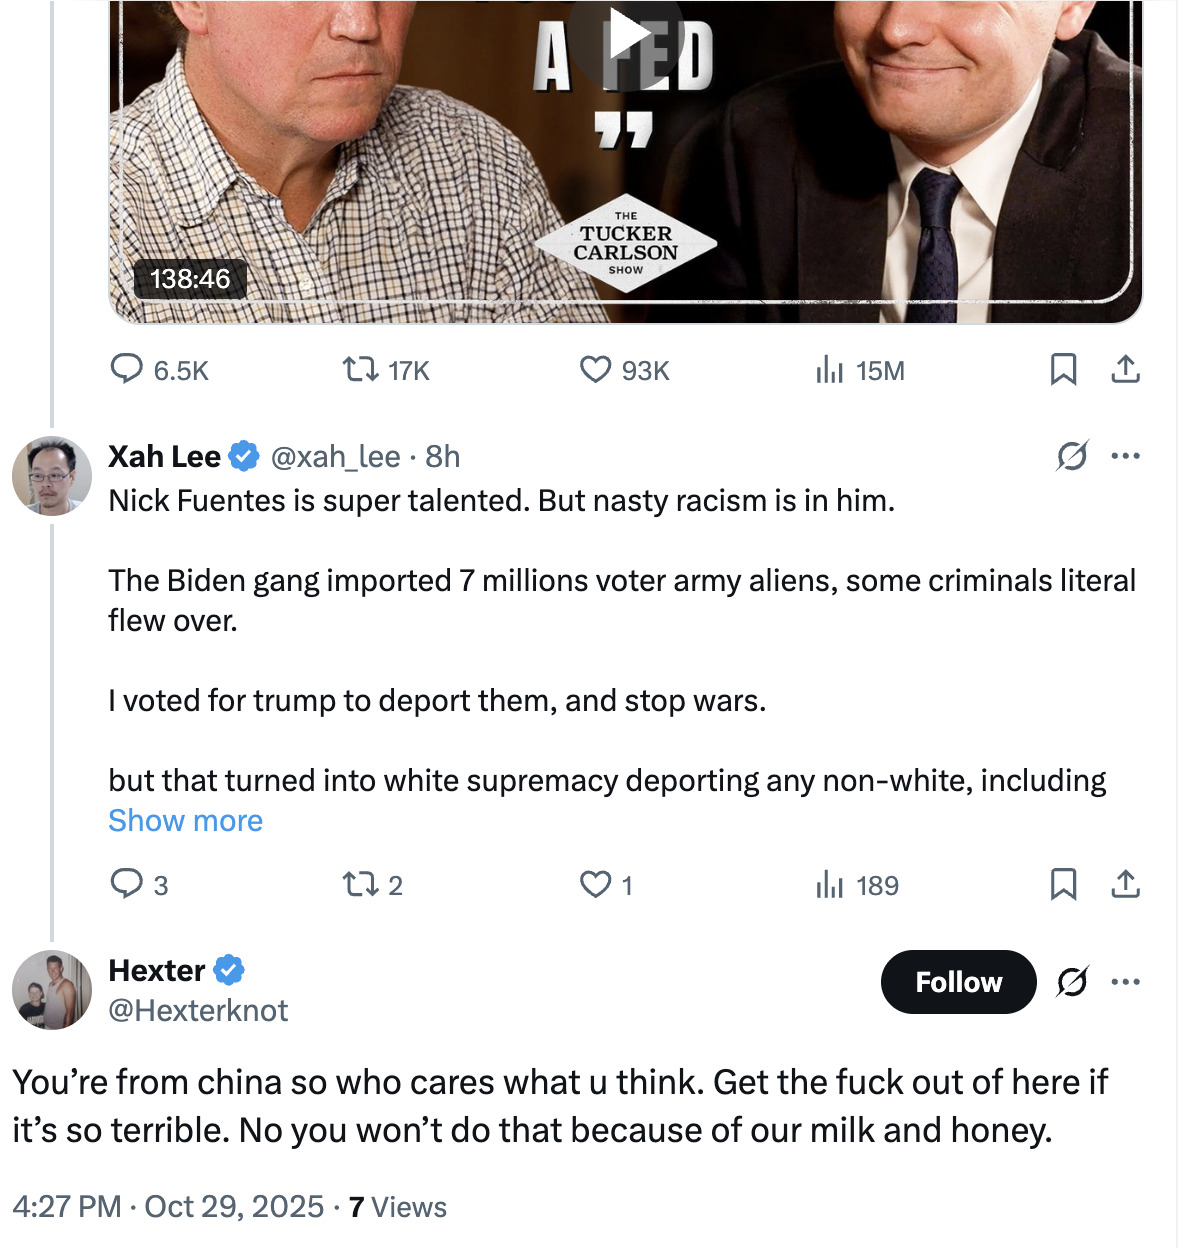Follow the Hexter account
Viewport: 1180px width, 1248px height.
[x=957, y=982]
